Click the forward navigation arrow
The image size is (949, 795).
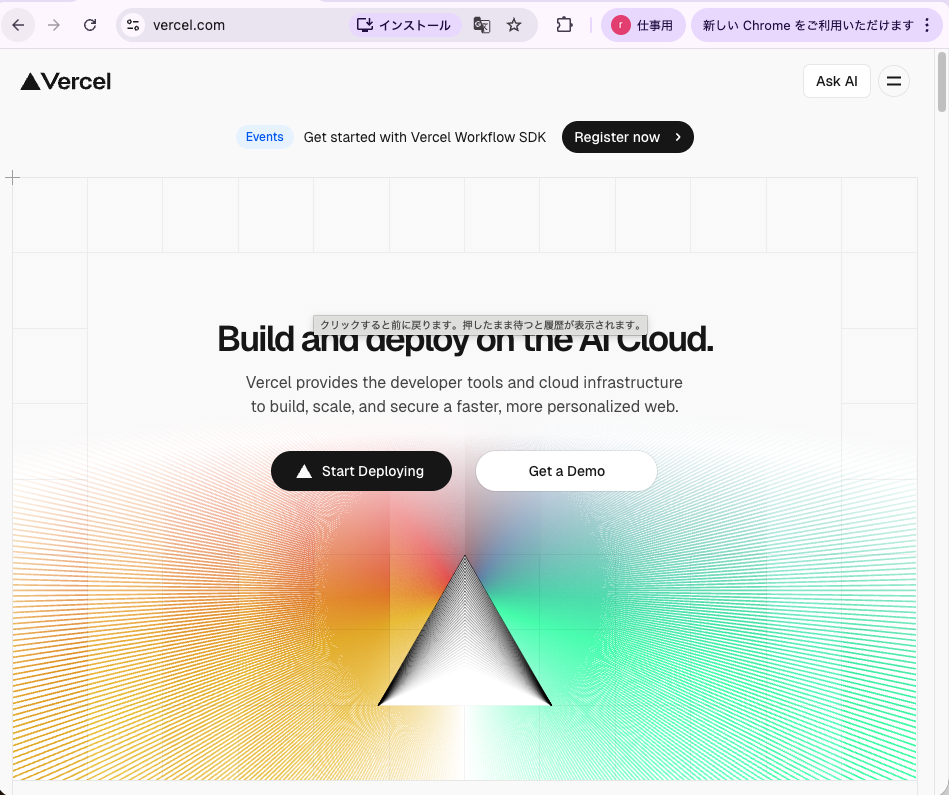[x=54, y=25]
